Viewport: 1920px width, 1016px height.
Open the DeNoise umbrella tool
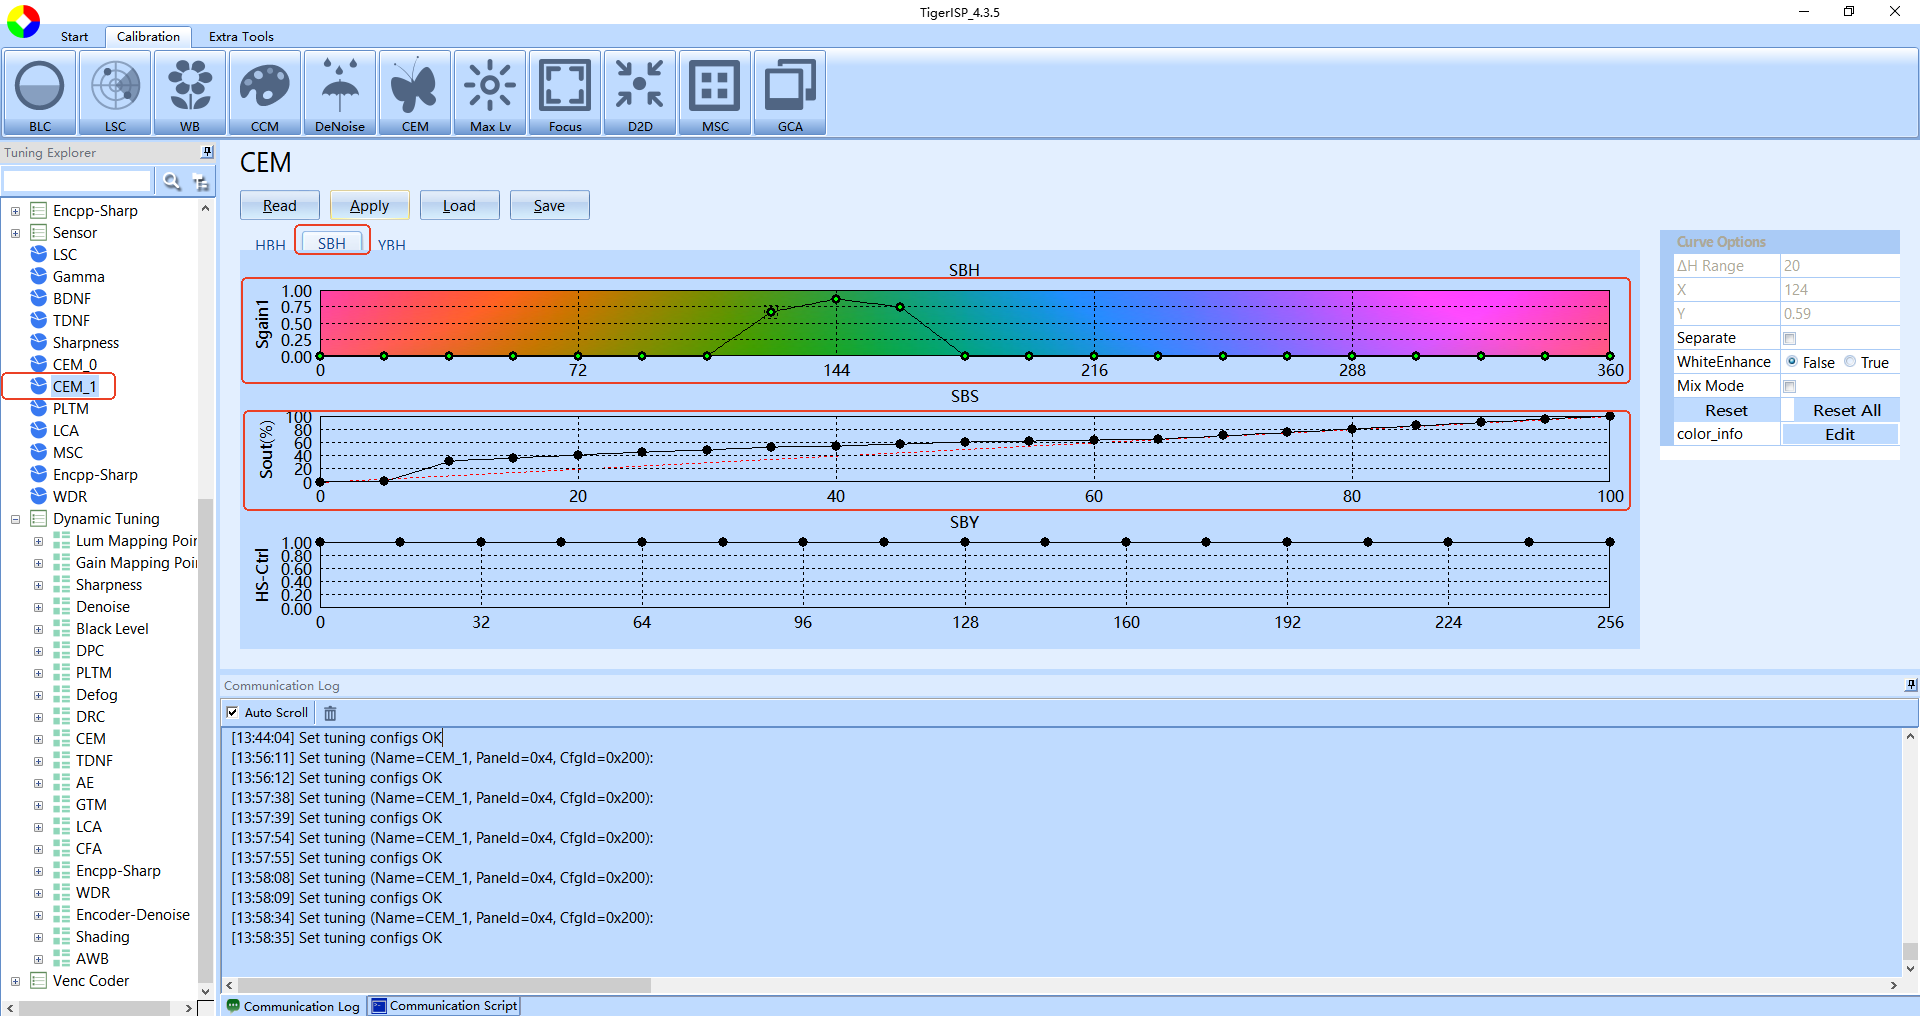pos(340,93)
